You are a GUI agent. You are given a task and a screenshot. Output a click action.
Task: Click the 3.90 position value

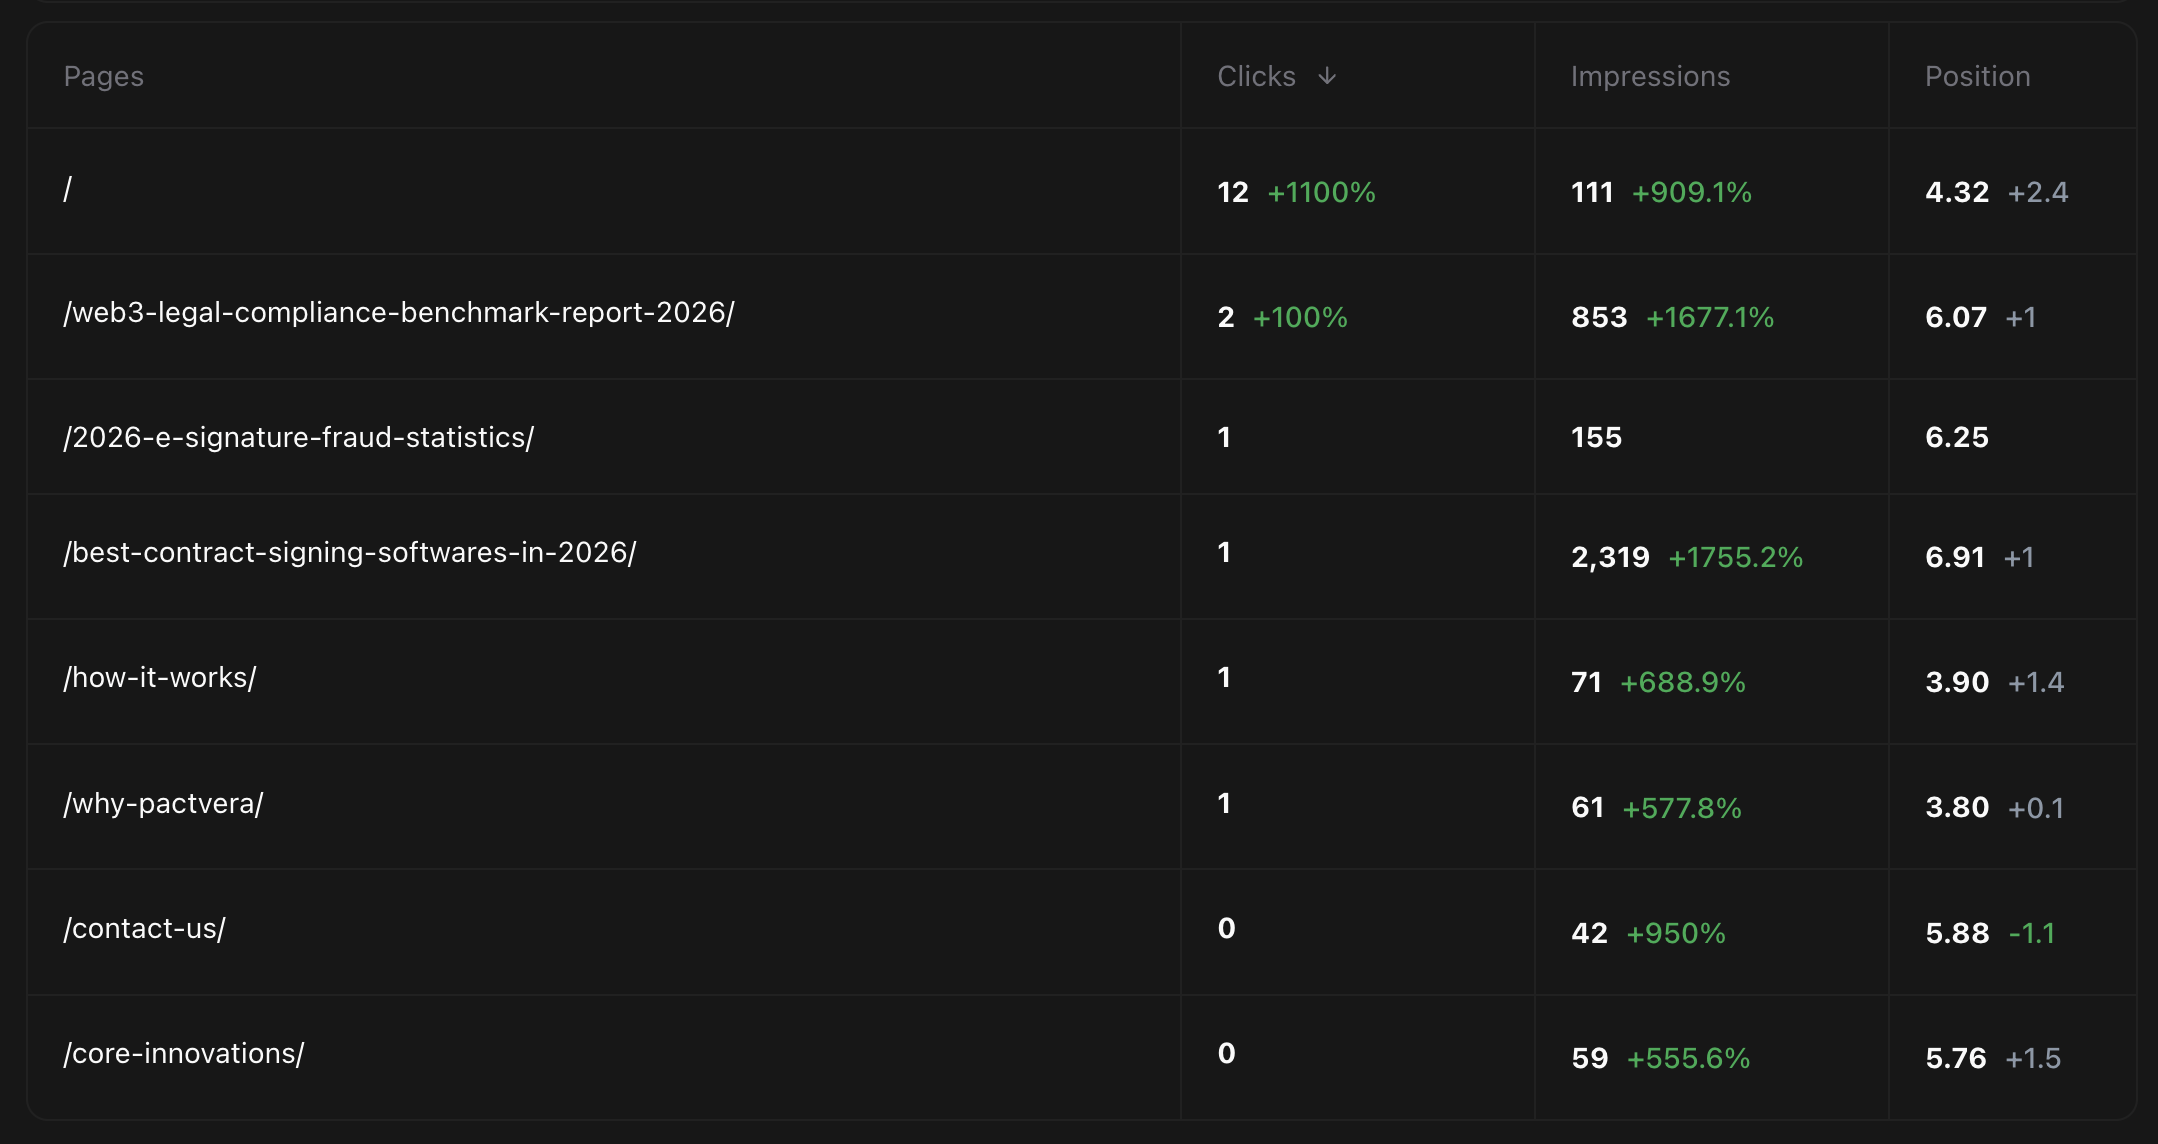pyautogui.click(x=1957, y=682)
